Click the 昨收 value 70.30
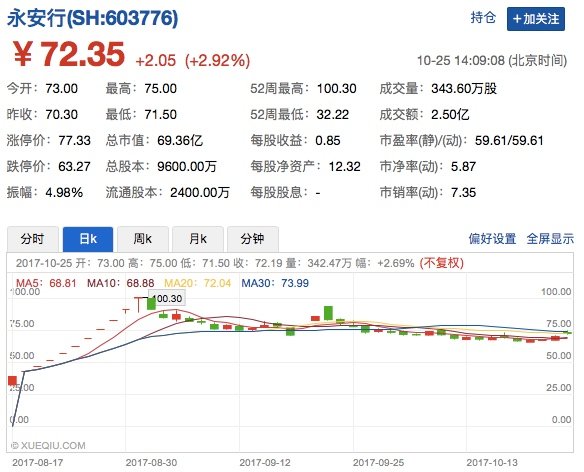The height and width of the screenshot is (472, 584). (62, 115)
